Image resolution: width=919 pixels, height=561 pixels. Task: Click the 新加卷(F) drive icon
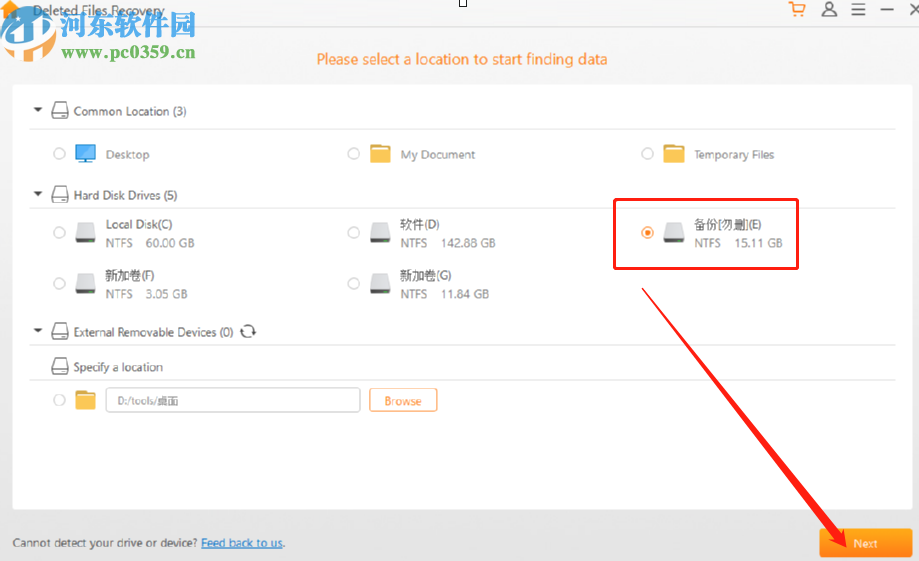[86, 284]
